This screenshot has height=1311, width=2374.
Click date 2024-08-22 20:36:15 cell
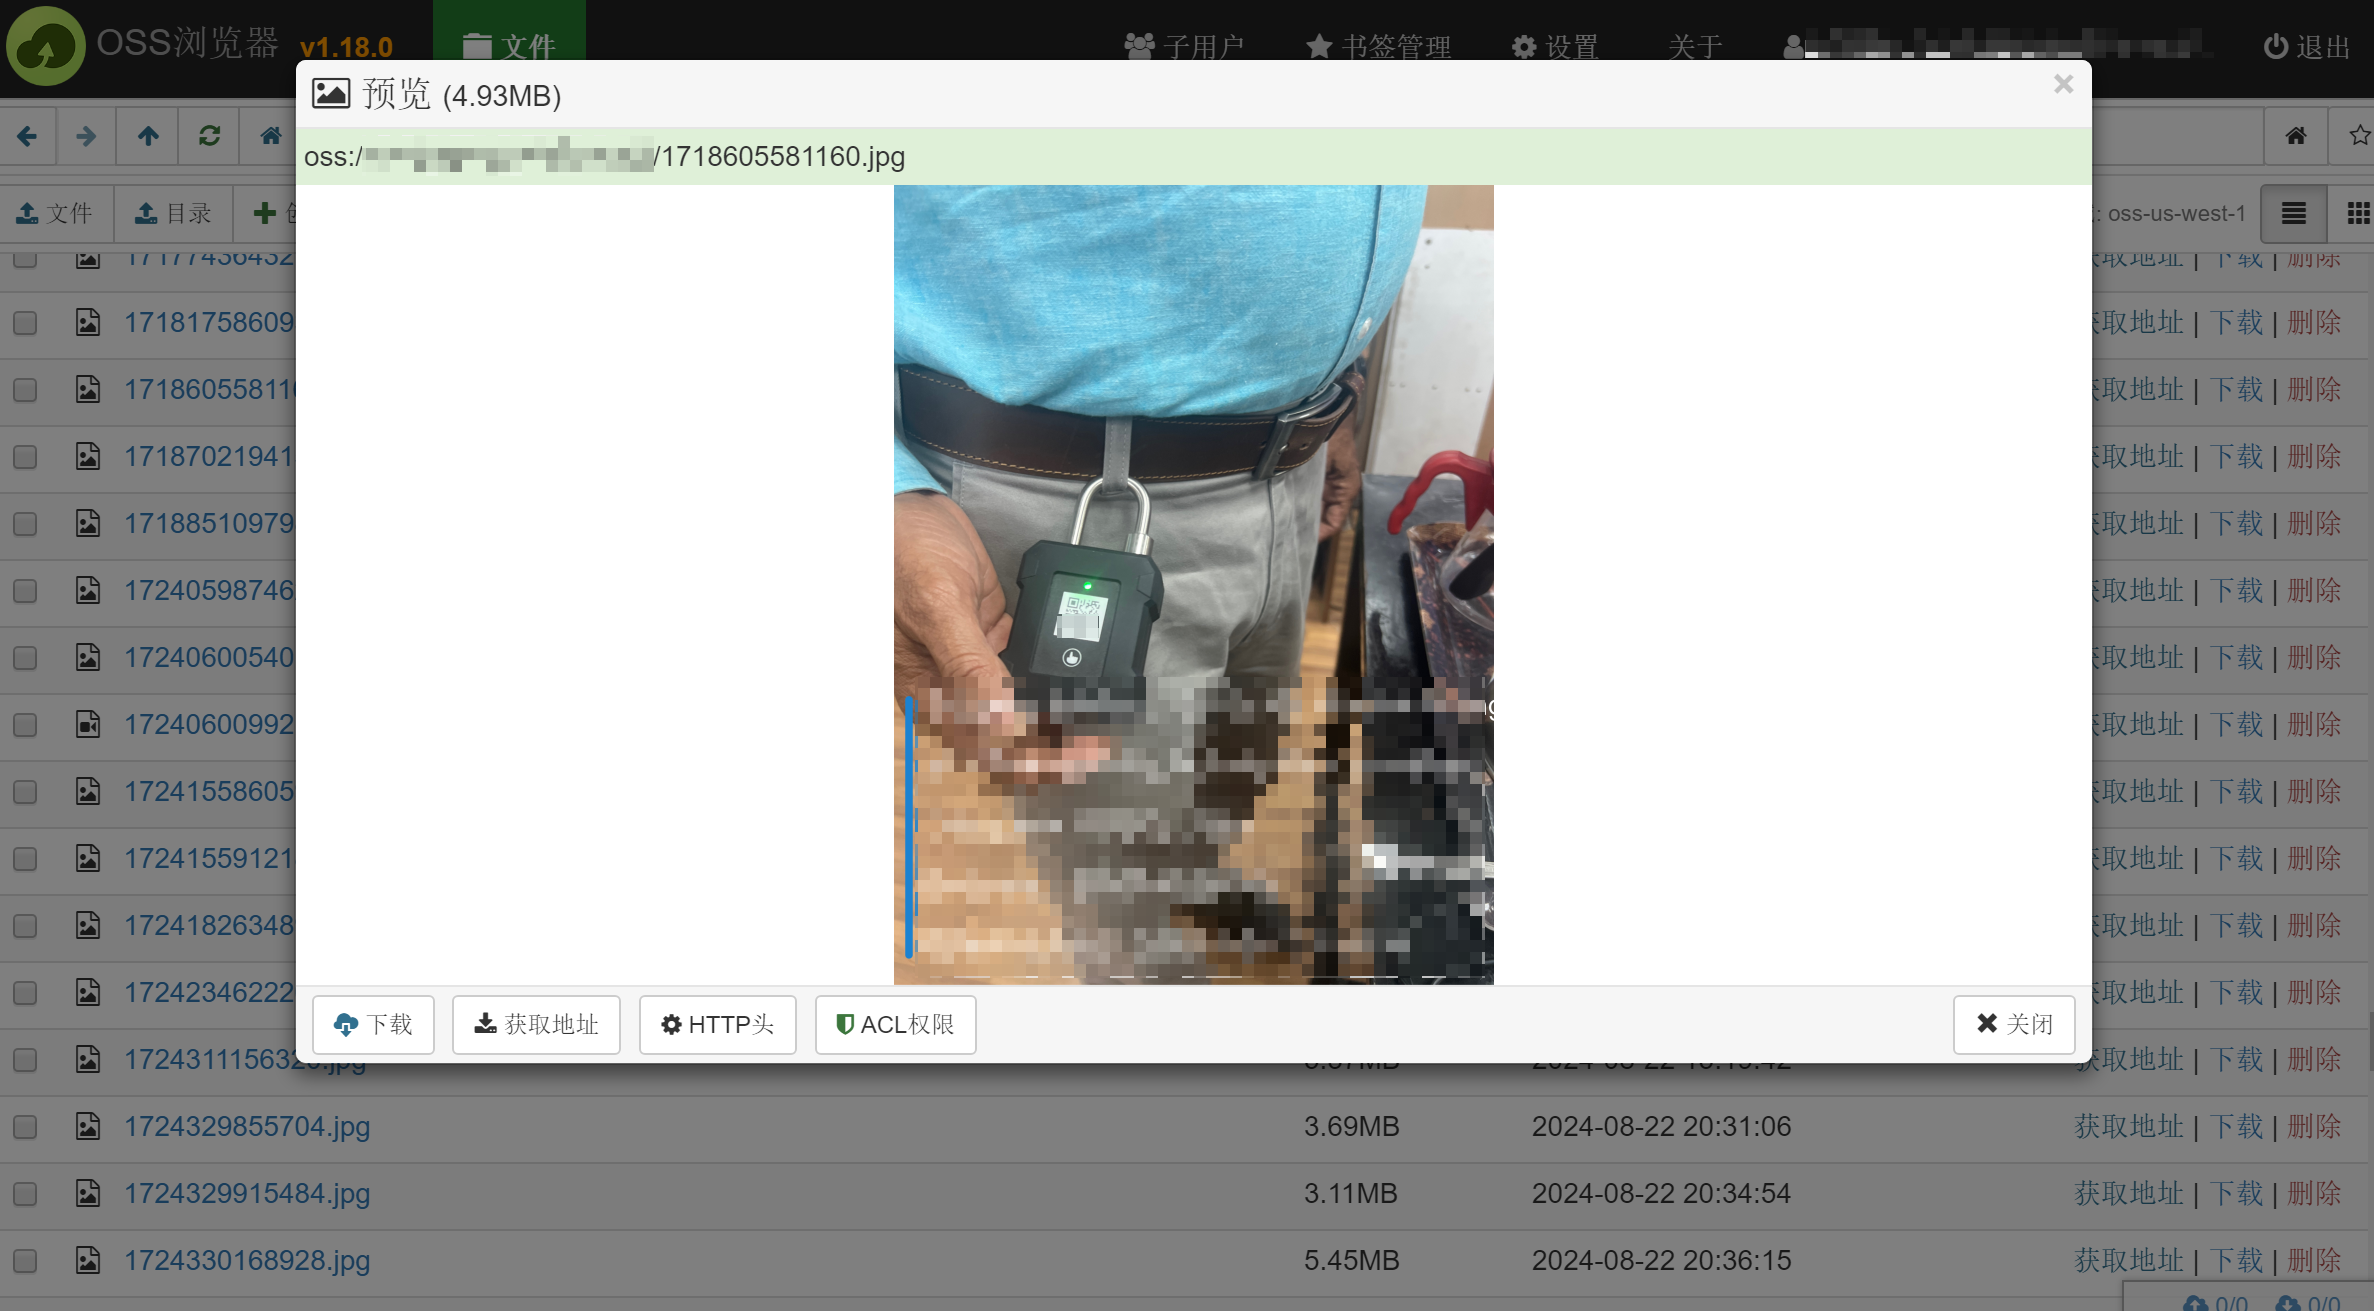[1661, 1260]
